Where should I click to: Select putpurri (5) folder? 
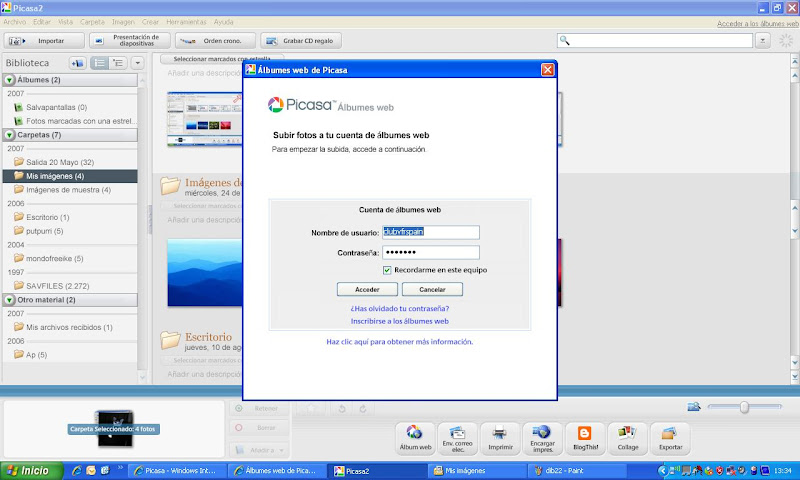click(39, 231)
